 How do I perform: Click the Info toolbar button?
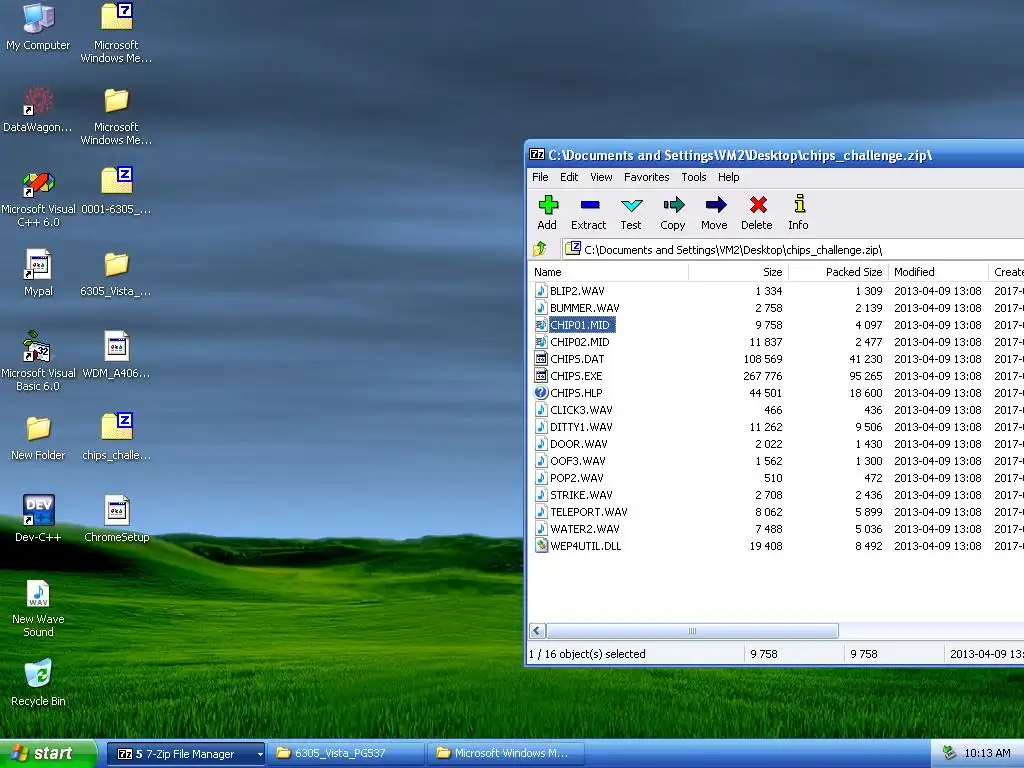798,212
